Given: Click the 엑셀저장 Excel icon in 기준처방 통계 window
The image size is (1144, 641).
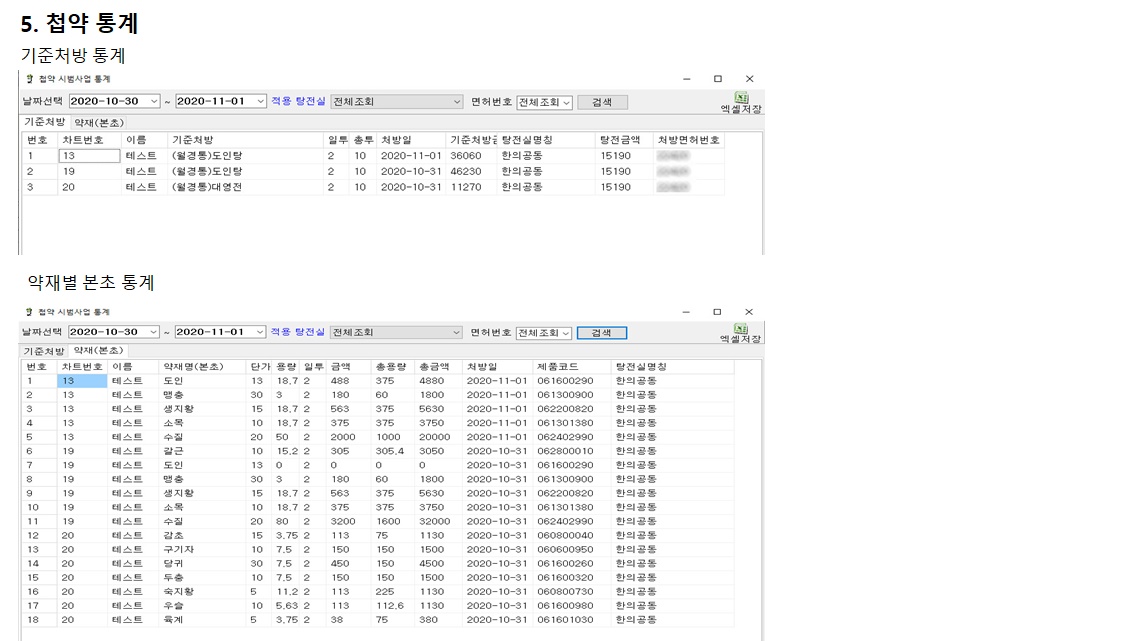Looking at the screenshot, I should click(741, 98).
